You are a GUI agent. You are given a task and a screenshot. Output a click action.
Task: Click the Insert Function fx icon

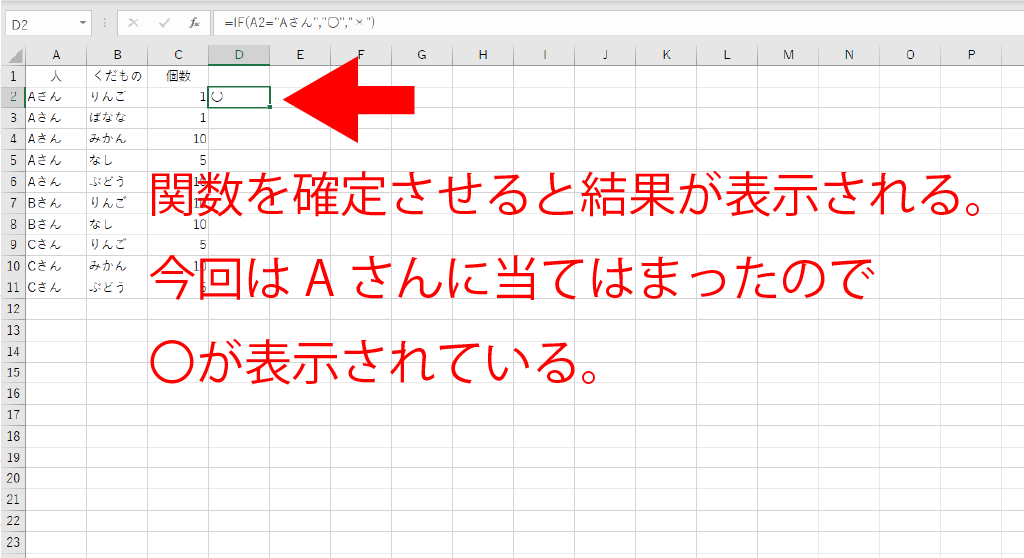click(195, 22)
